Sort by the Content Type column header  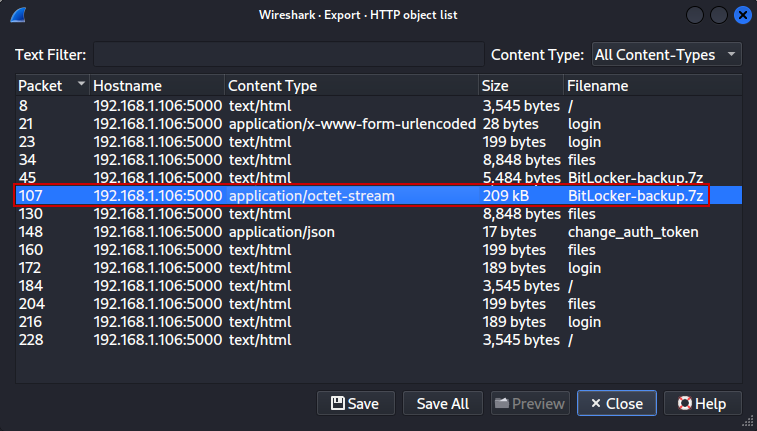click(350, 85)
